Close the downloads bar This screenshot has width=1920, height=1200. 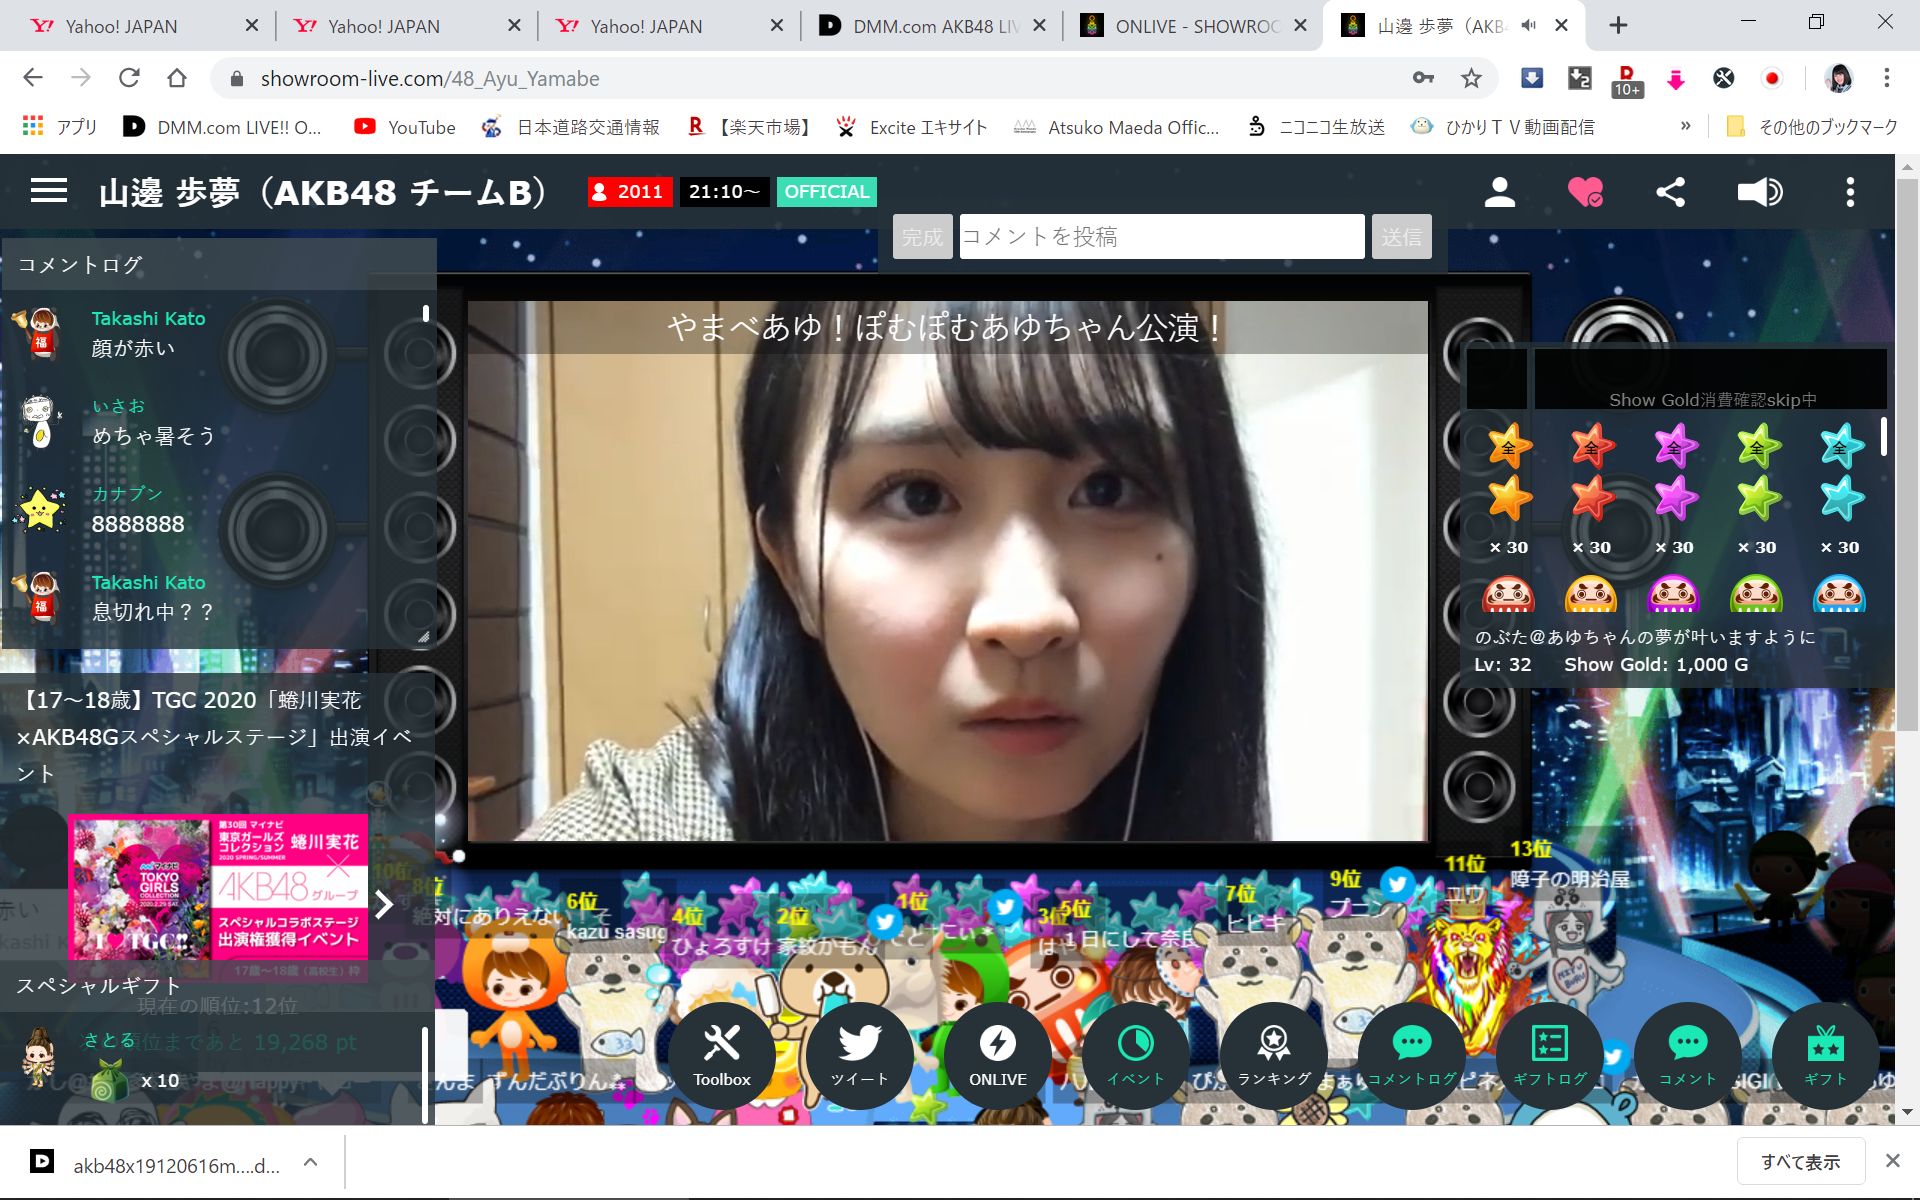point(1892,1161)
